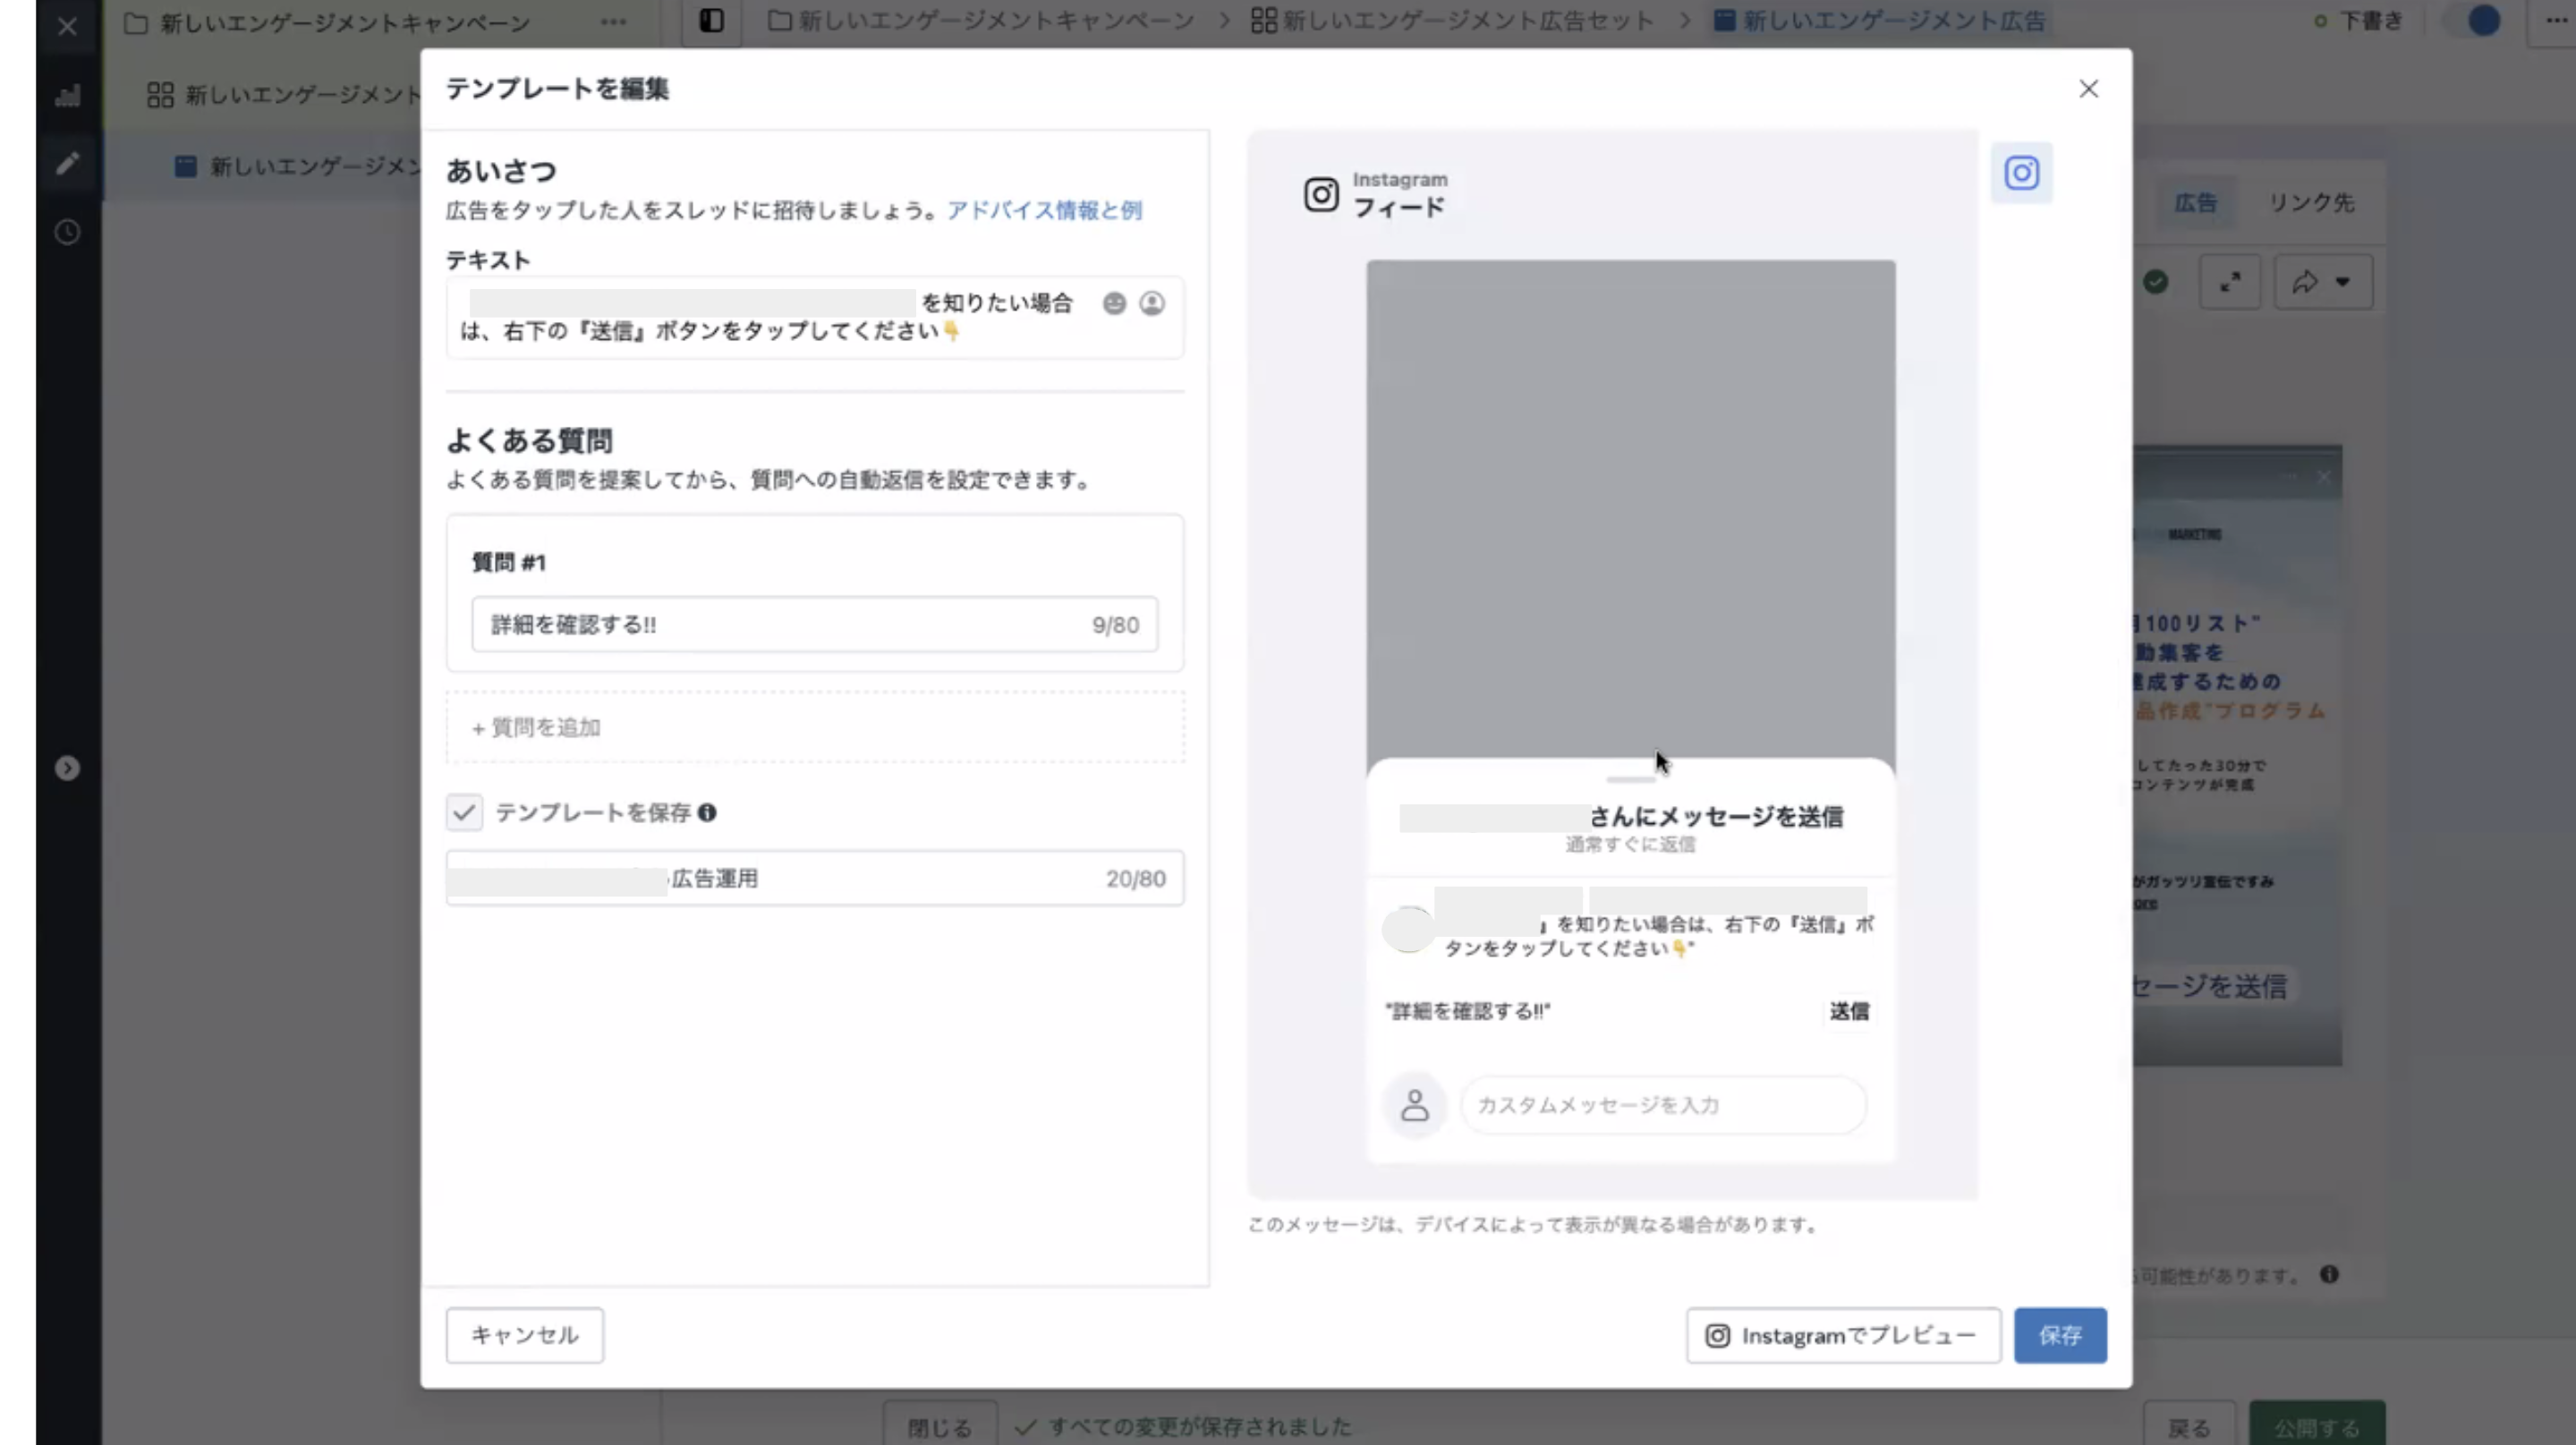Viewport: 2576px width, 1445px height.
Task: Close the template edit dialog
Action: (2088, 89)
